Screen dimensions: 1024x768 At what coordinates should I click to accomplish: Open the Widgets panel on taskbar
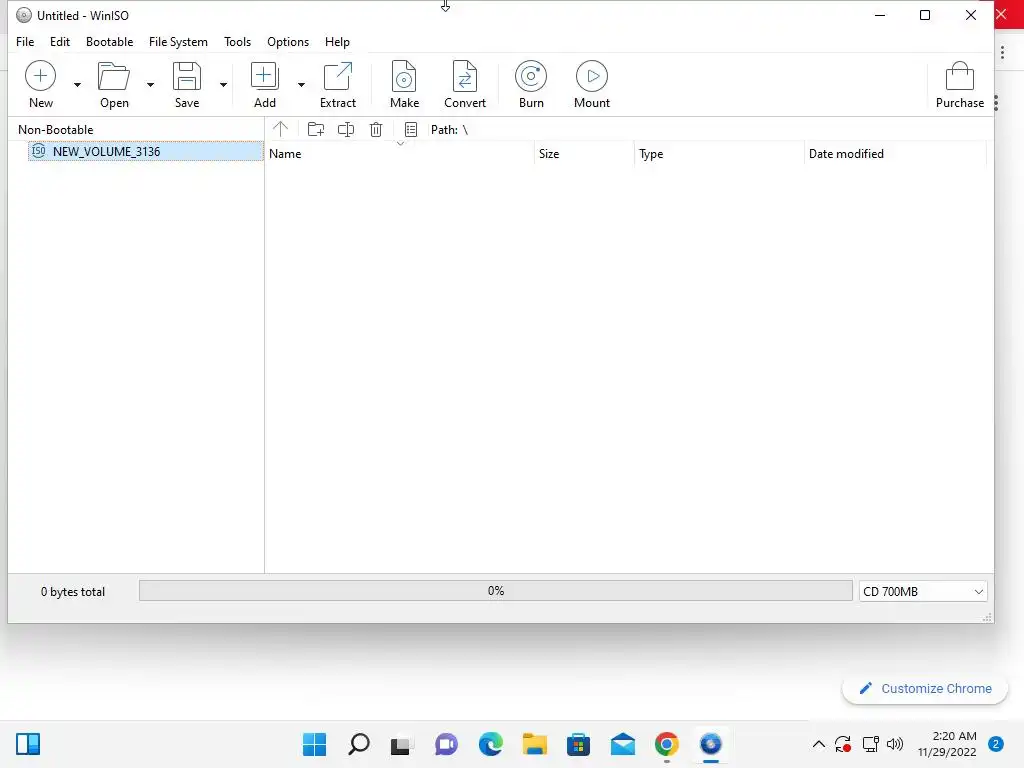click(28, 744)
